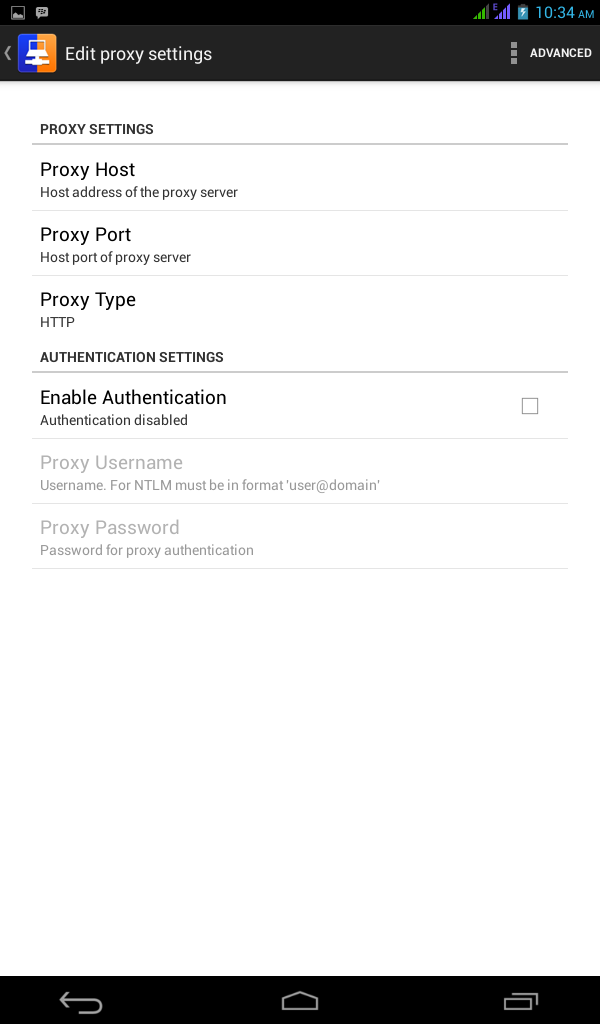Viewport: 600px width, 1024px height.
Task: Open the three-dot overflow menu
Action: (x=514, y=53)
